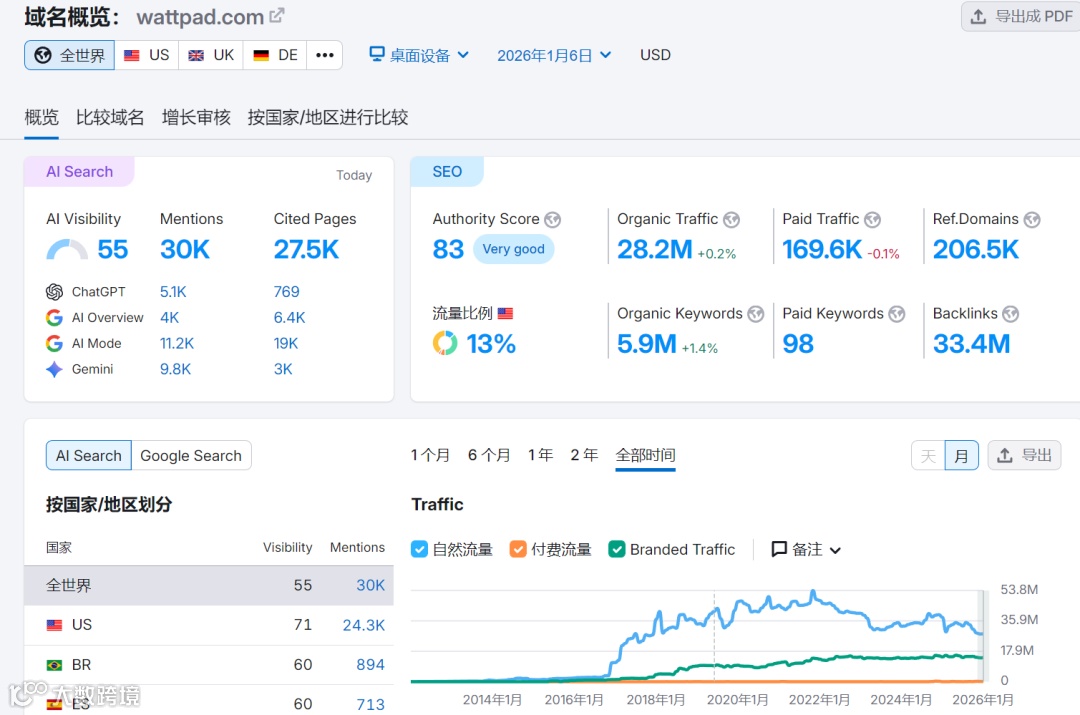1080x715 pixels.
Task: Click the Google icon beside AI Mode
Action: (54, 343)
